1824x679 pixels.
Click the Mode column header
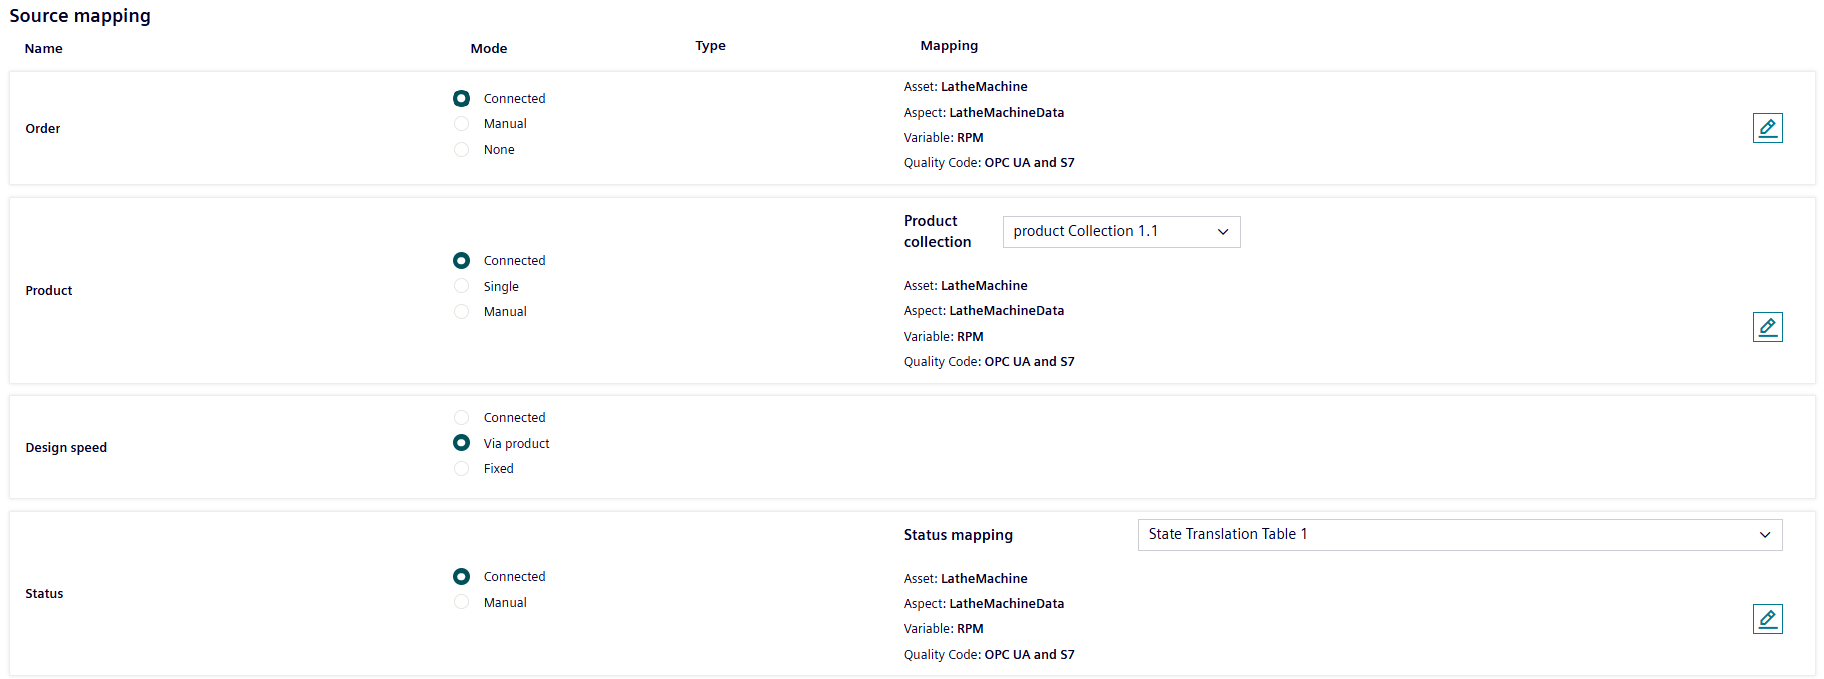[x=489, y=48]
